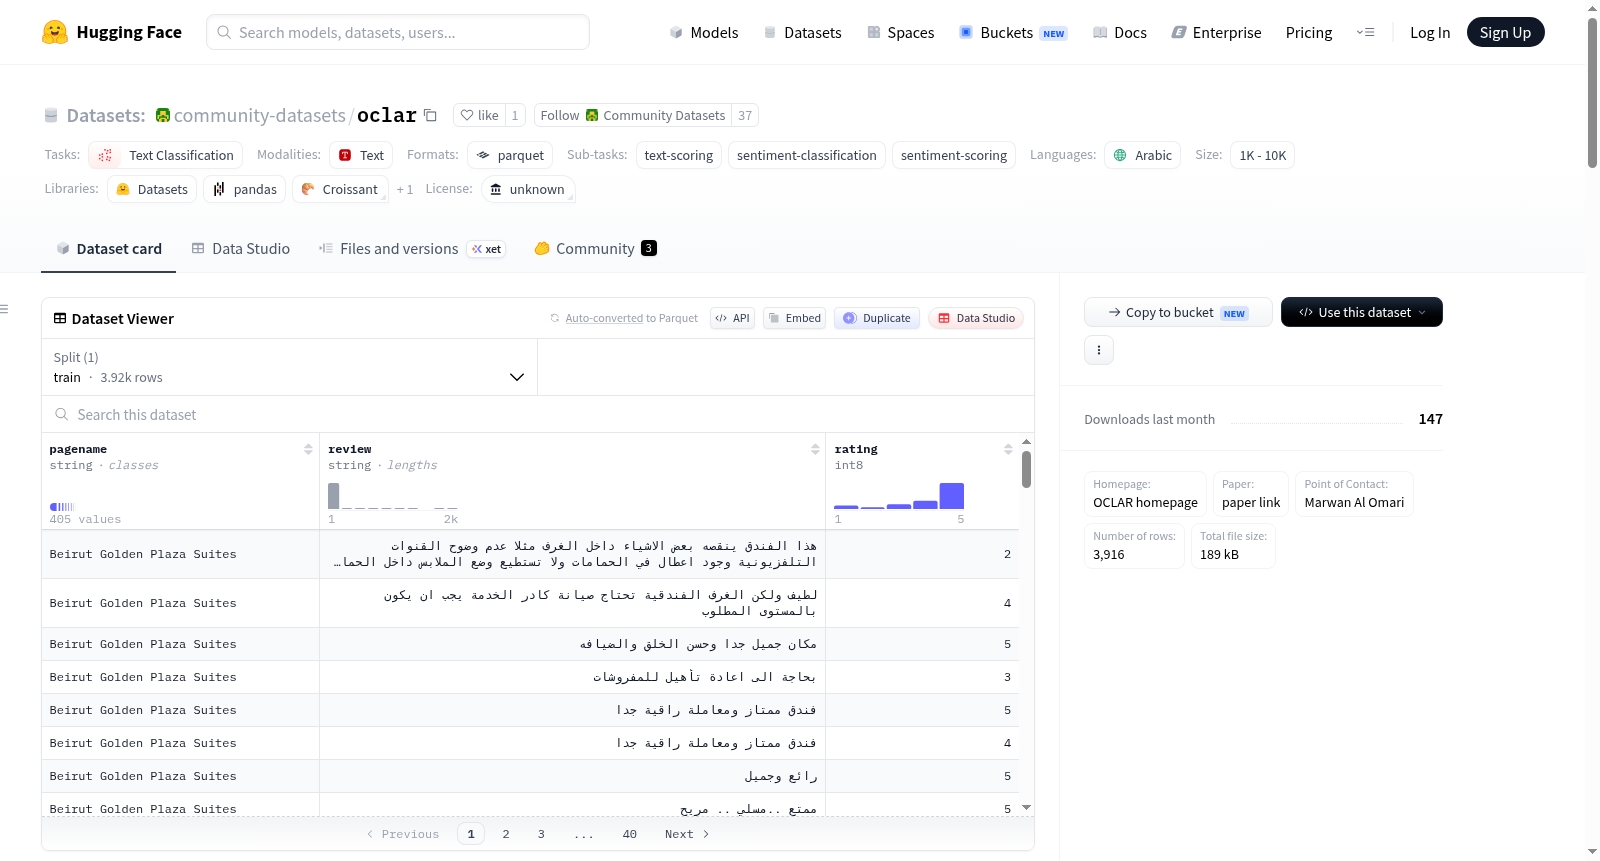Open Models in top navigation

[x=704, y=32]
